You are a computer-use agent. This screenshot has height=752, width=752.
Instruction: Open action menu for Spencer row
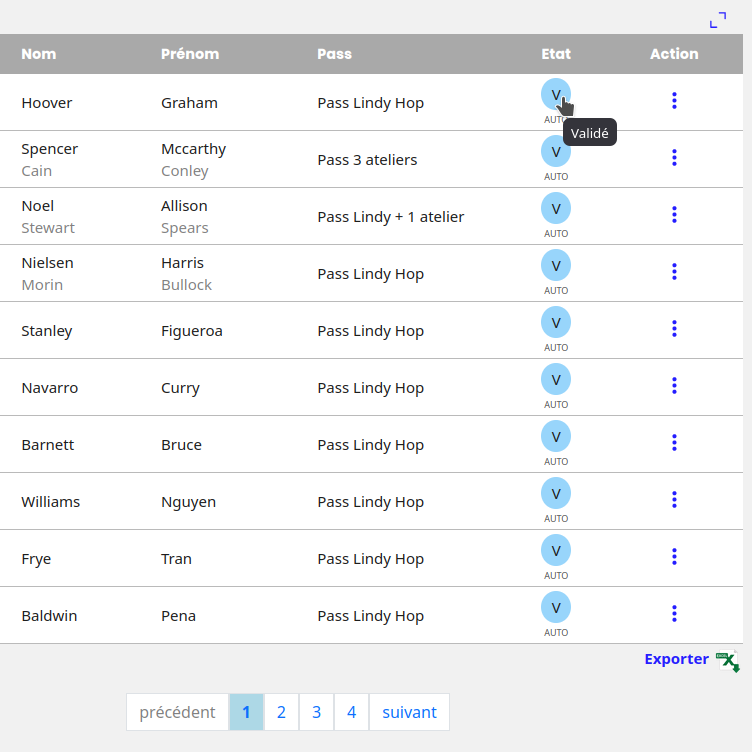(x=674, y=158)
